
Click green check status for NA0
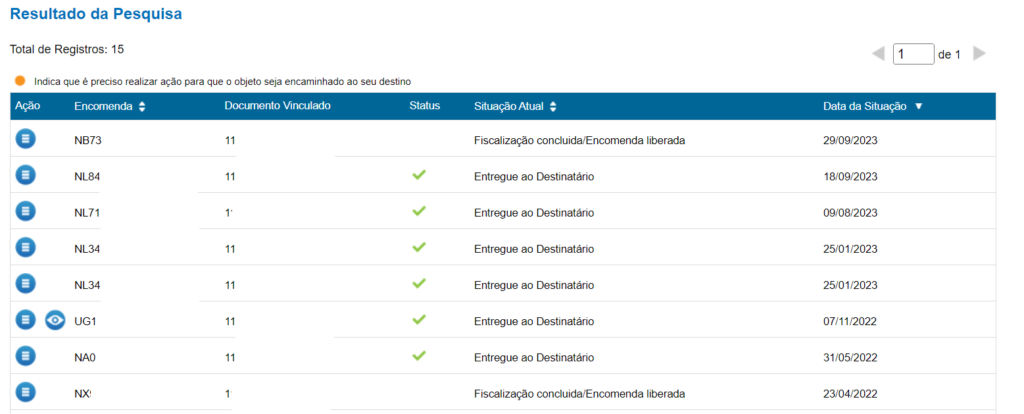tap(419, 355)
